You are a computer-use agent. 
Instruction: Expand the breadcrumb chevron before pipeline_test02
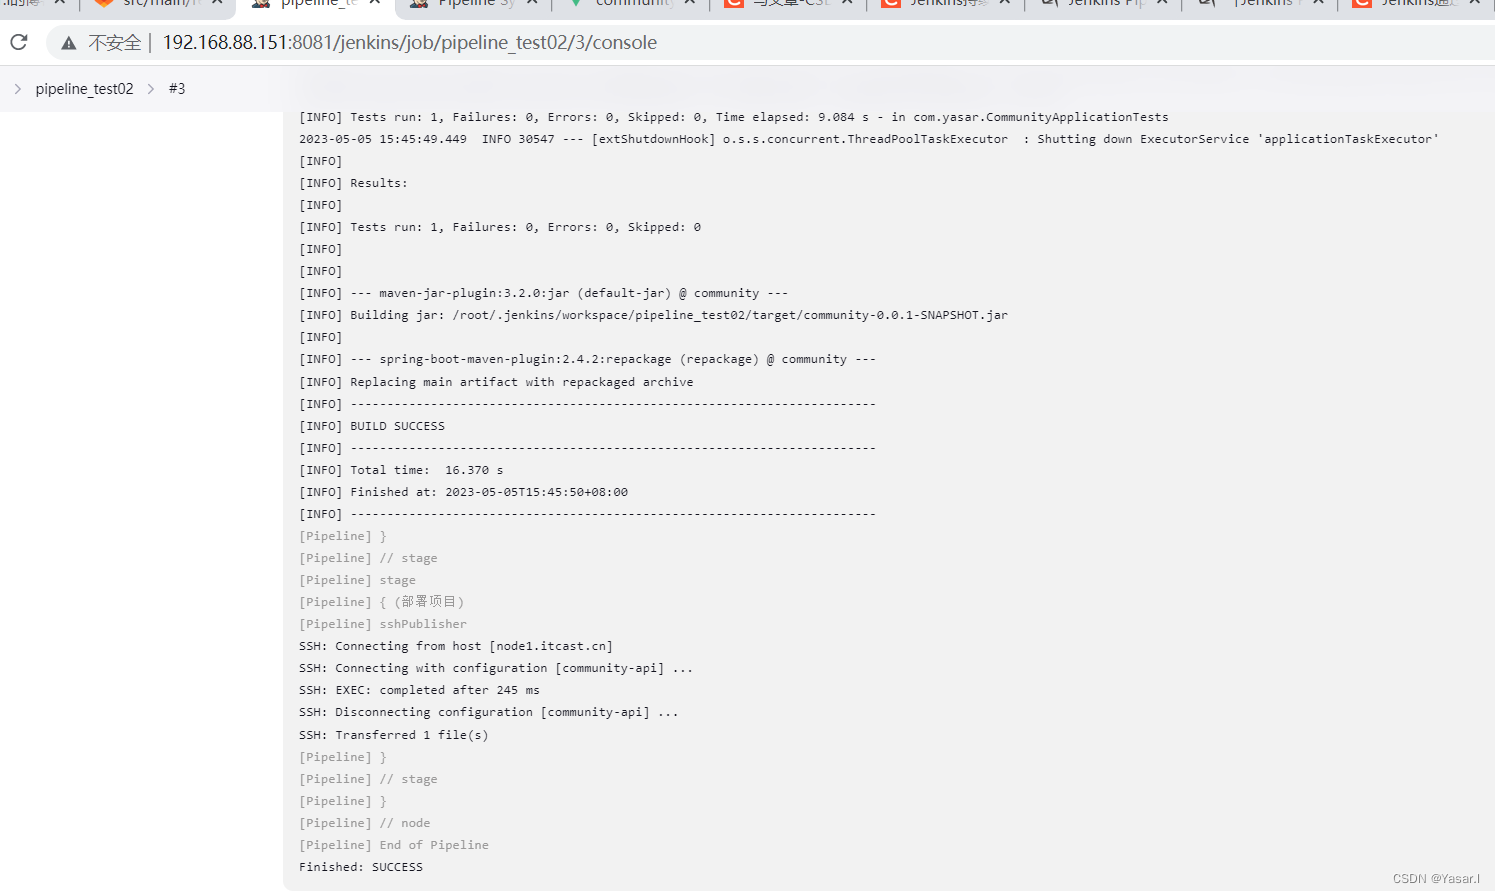click(18, 88)
